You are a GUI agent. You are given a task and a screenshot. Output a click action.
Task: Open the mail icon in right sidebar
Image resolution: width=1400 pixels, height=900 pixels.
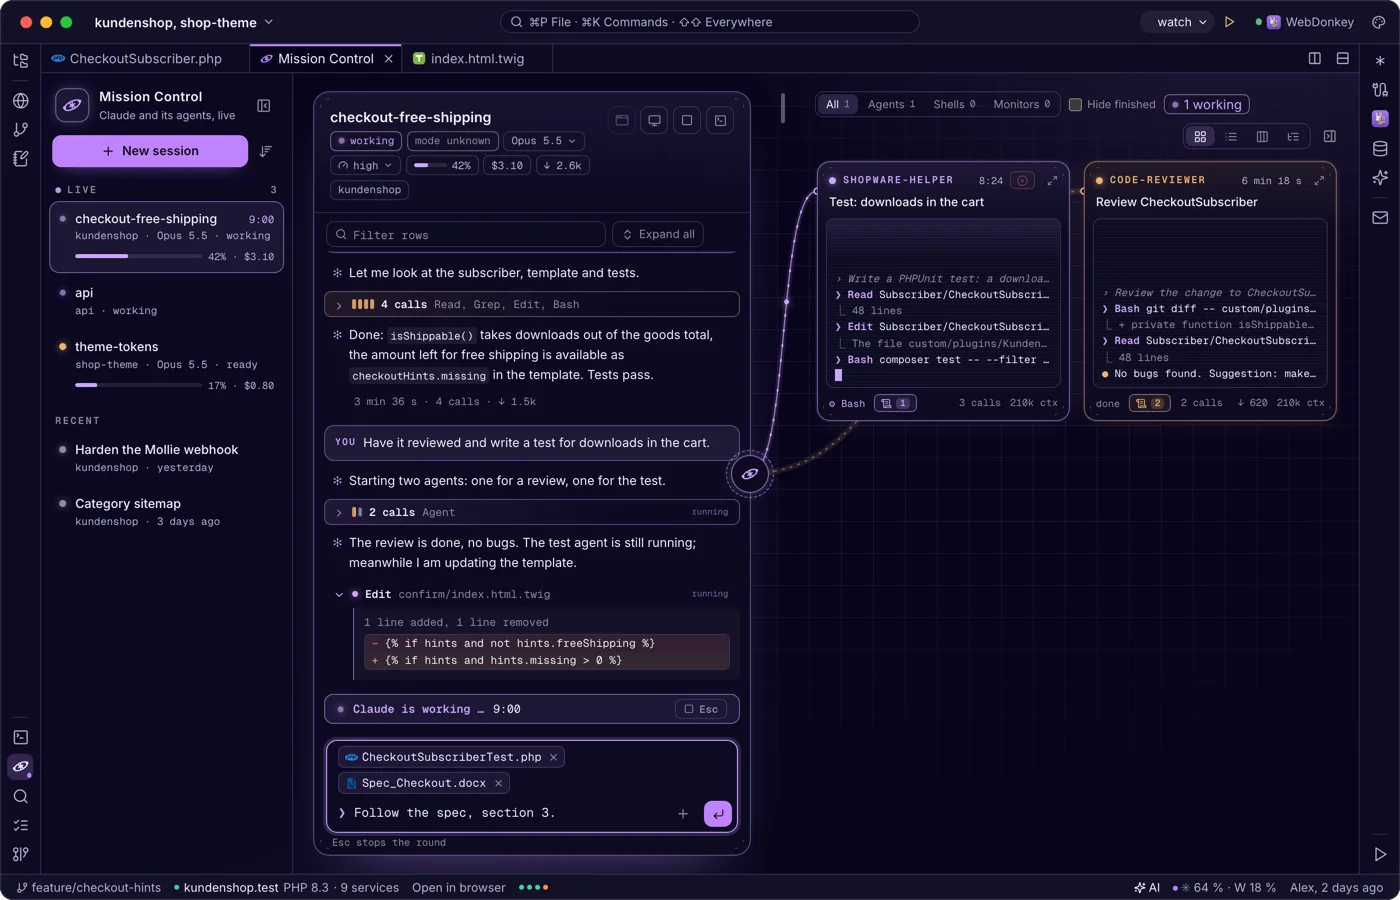(1380, 217)
